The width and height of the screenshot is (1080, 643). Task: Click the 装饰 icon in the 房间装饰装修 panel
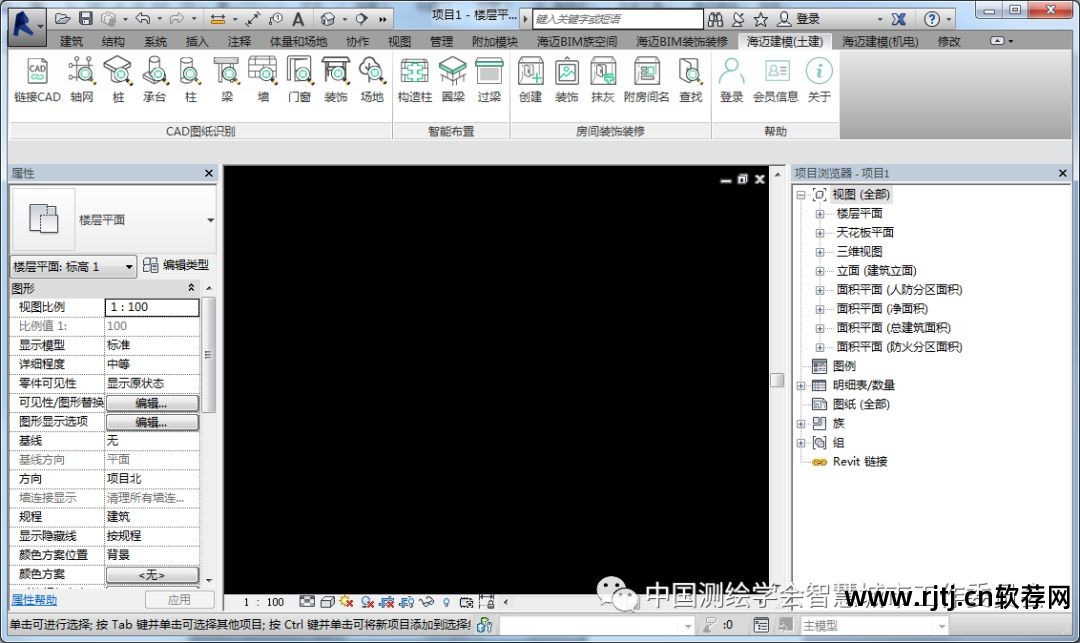(x=567, y=80)
